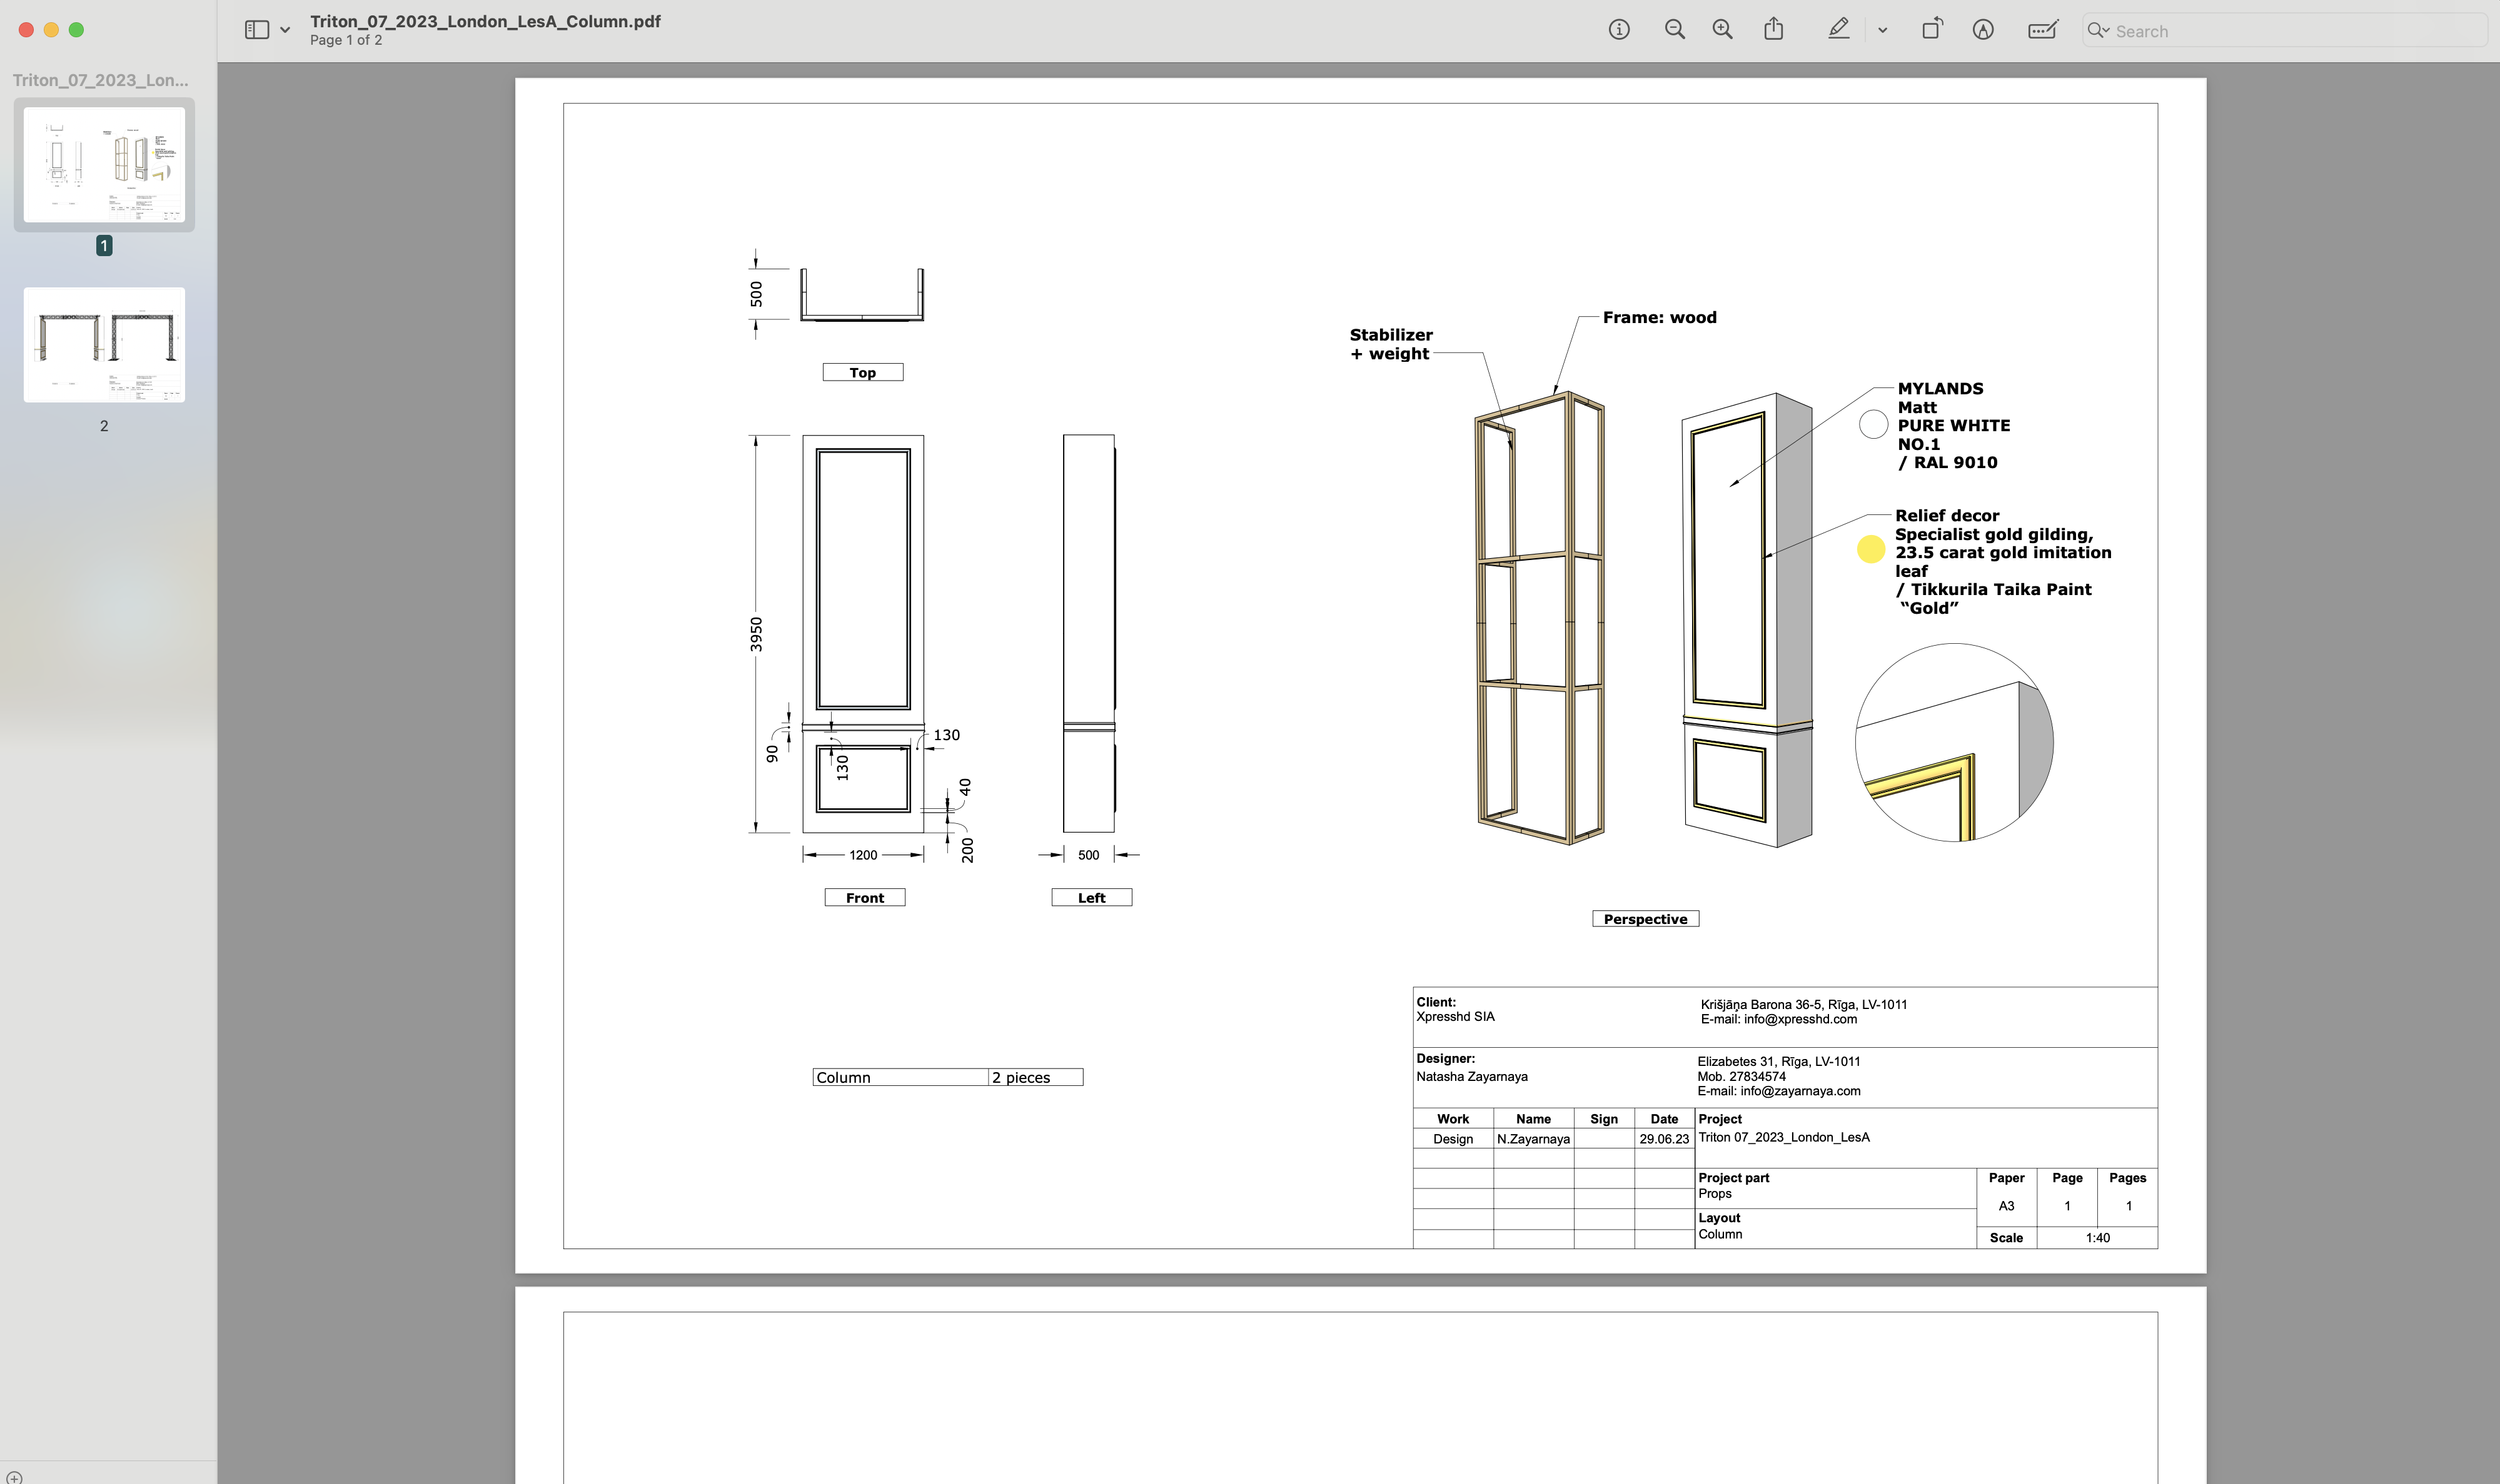
Task: Click the document title to rename it
Action: 484,20
